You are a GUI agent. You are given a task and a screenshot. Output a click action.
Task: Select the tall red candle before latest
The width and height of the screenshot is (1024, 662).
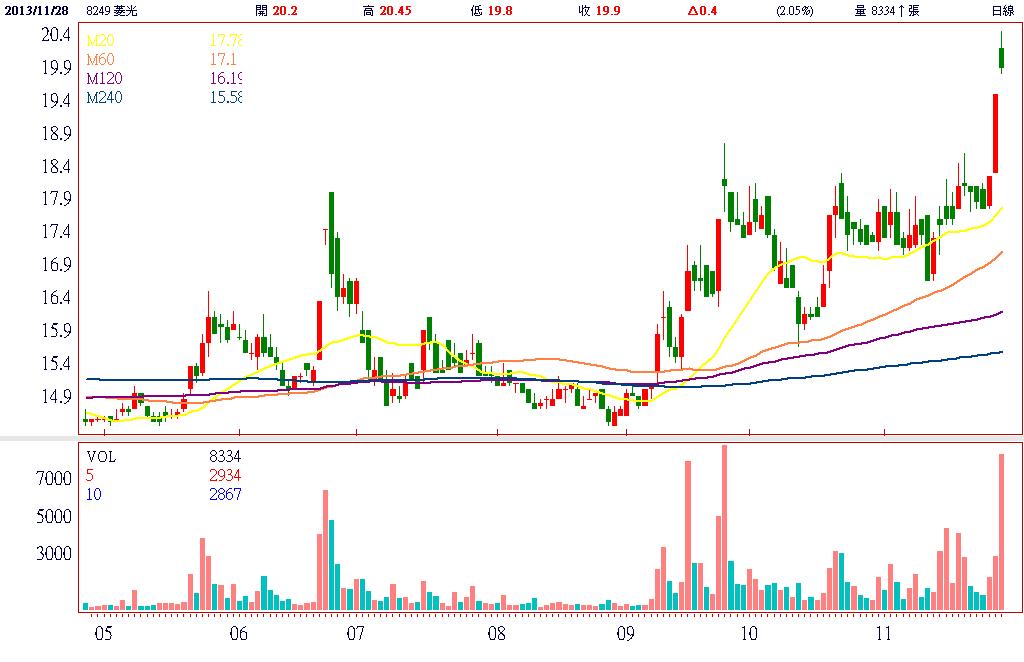click(995, 132)
